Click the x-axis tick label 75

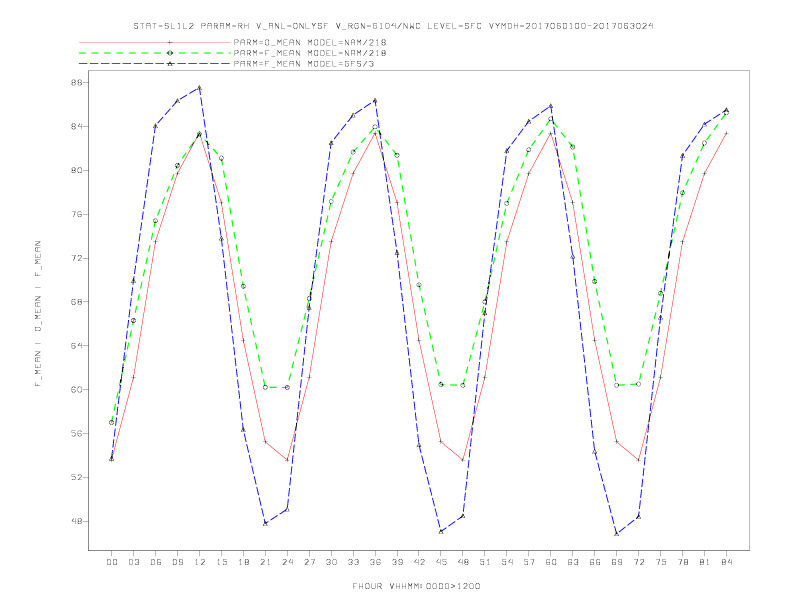(x=661, y=562)
